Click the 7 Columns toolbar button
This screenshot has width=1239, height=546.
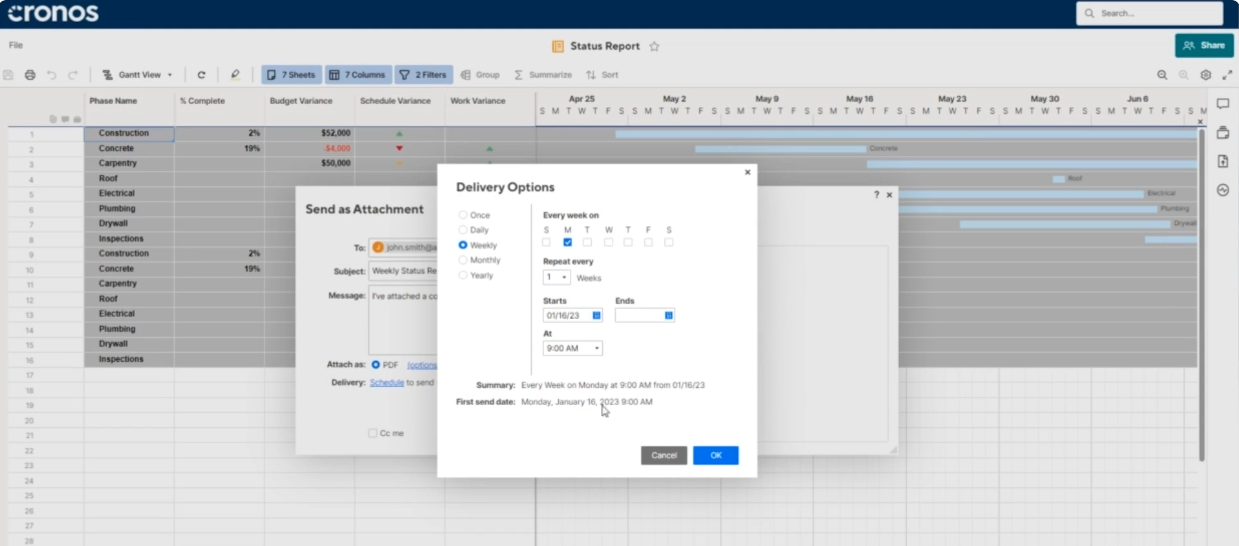click(x=358, y=75)
